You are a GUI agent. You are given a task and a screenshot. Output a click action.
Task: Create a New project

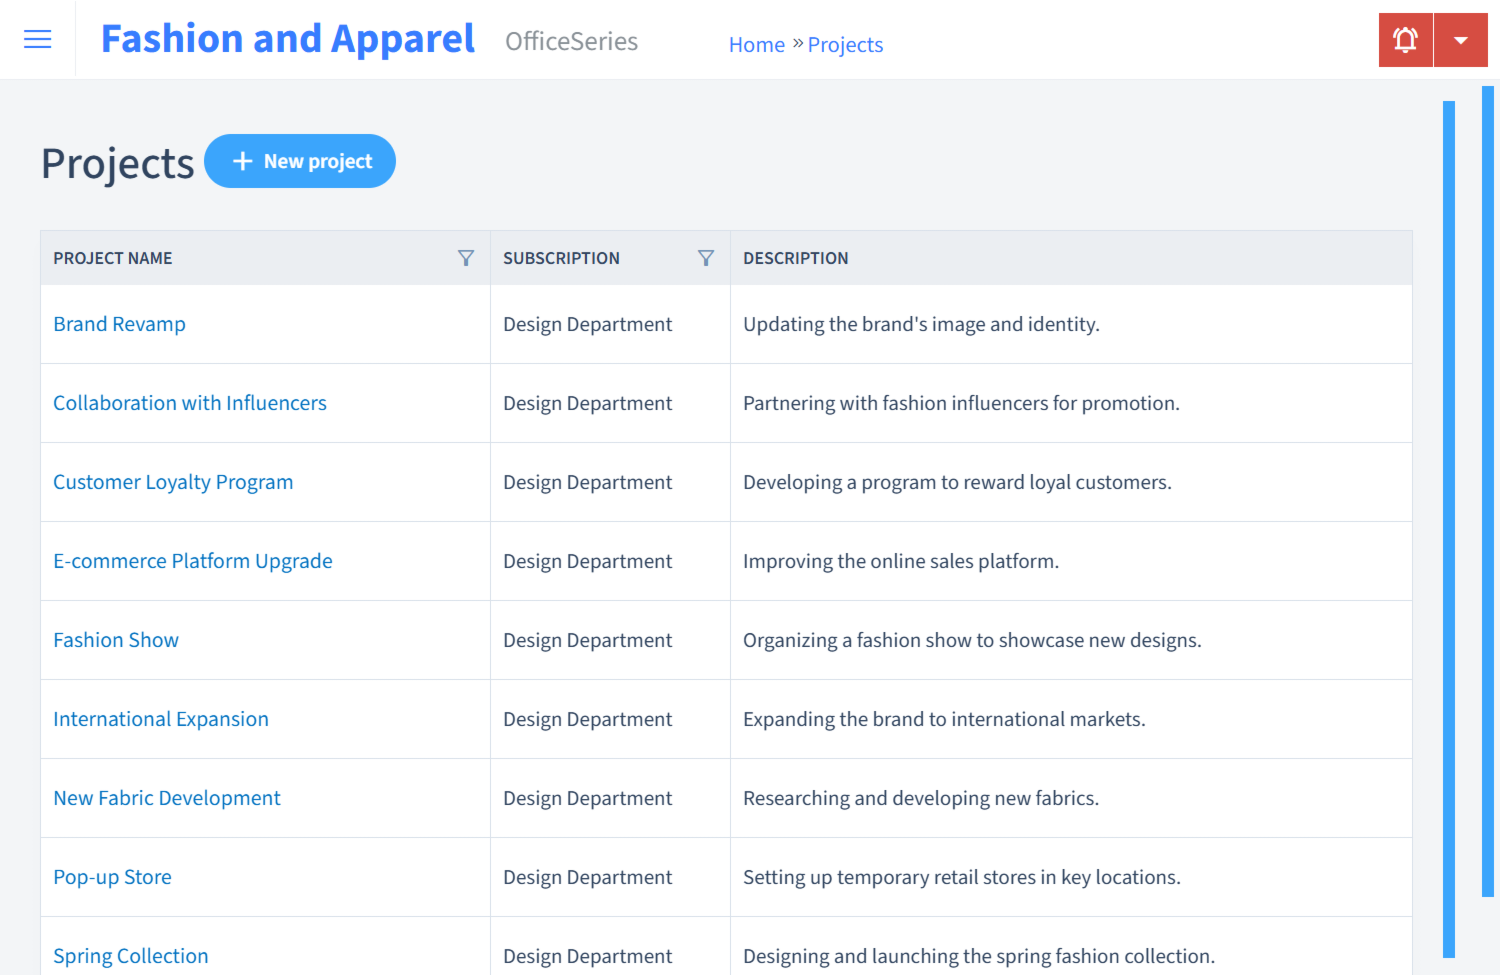[x=300, y=161]
